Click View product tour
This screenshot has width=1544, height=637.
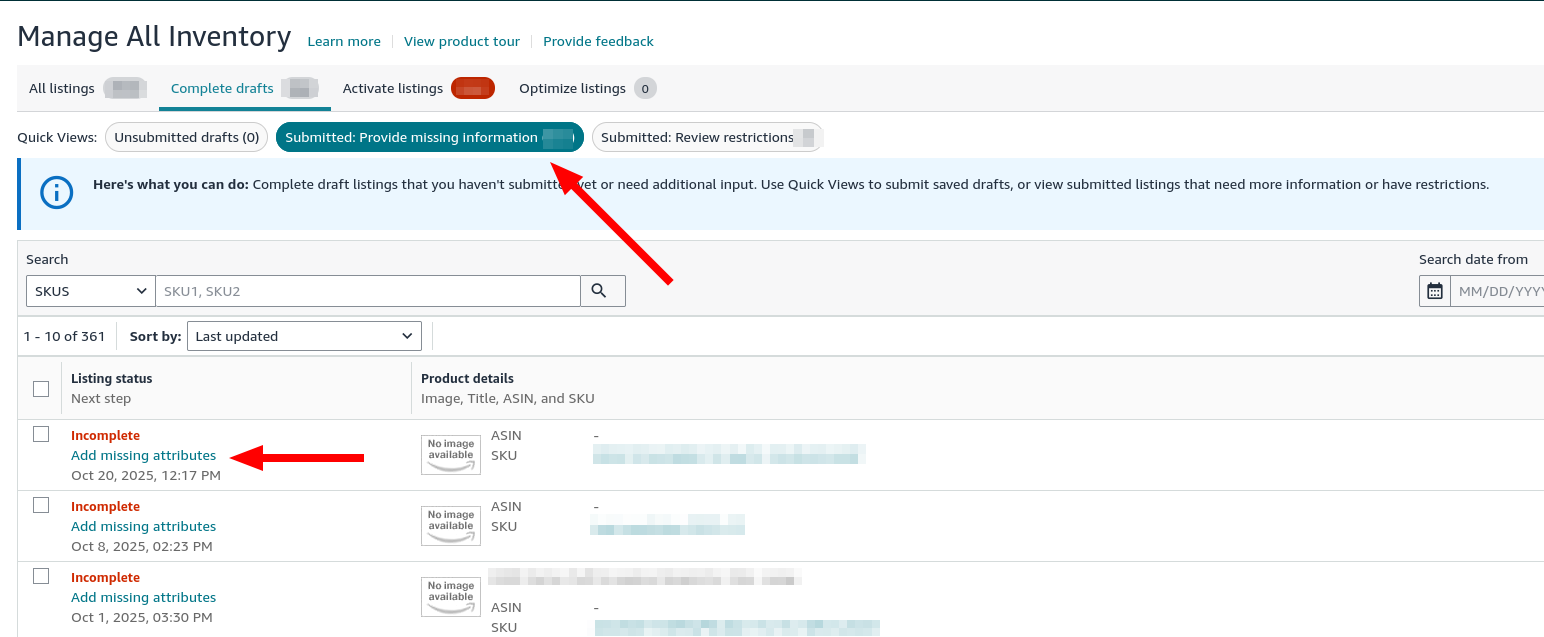click(462, 41)
